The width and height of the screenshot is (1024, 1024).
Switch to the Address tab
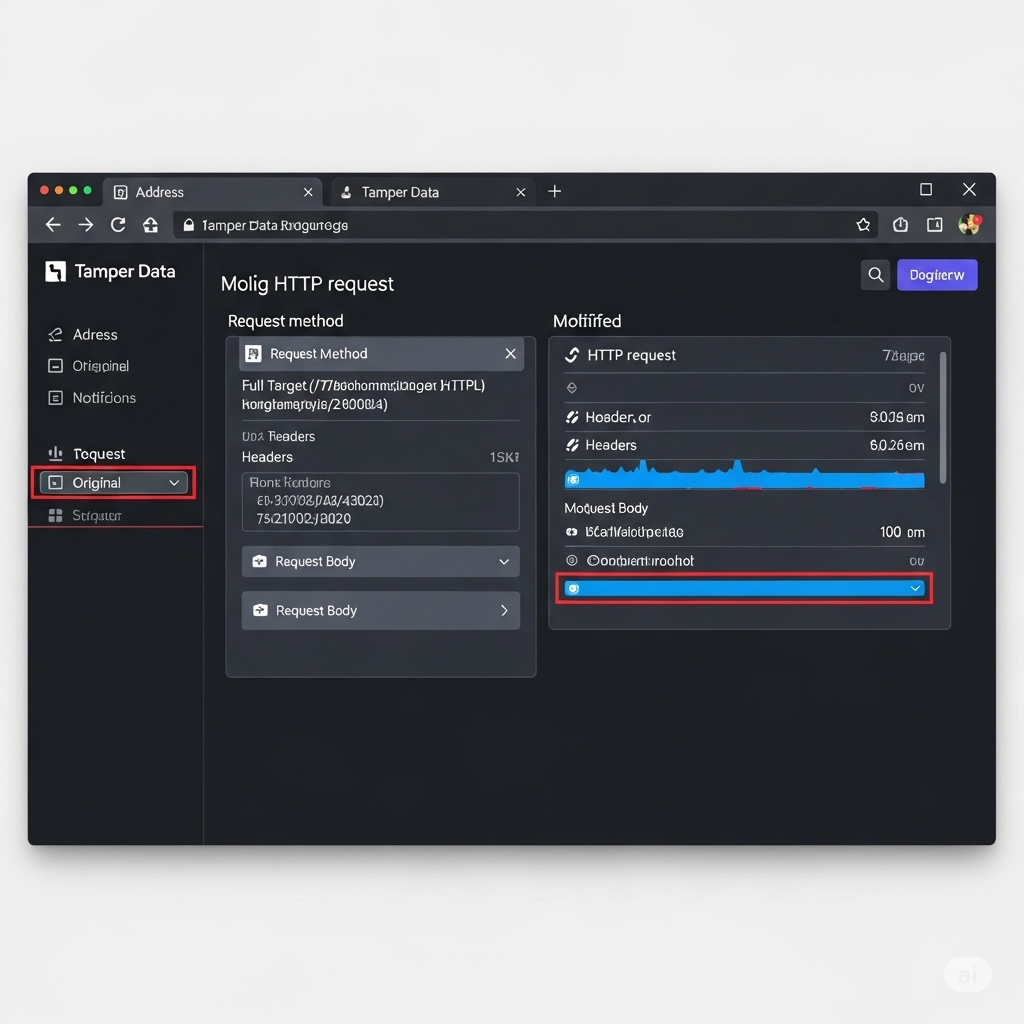coord(213,192)
